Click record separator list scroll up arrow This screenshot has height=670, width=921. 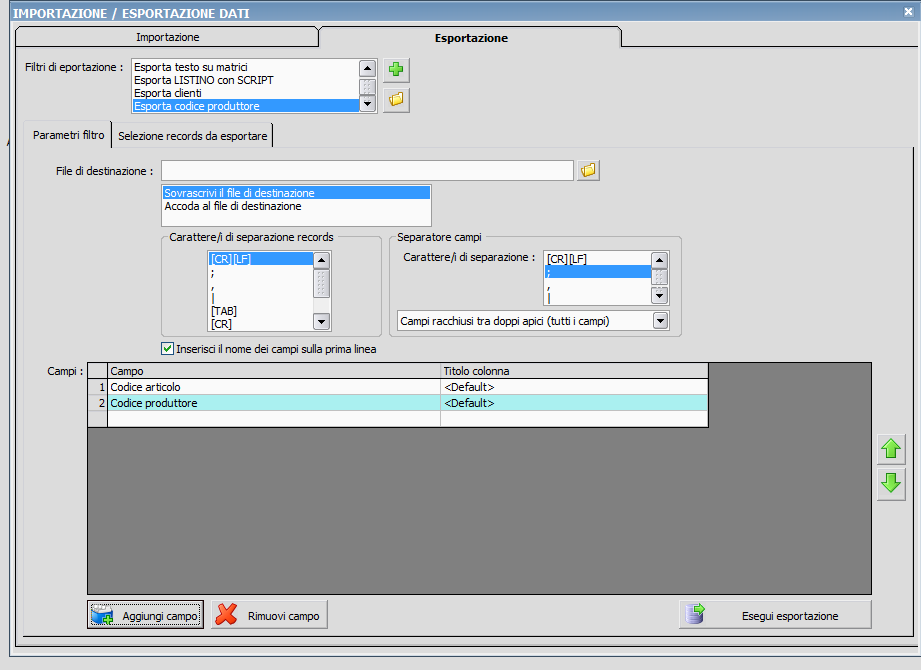pos(321,260)
